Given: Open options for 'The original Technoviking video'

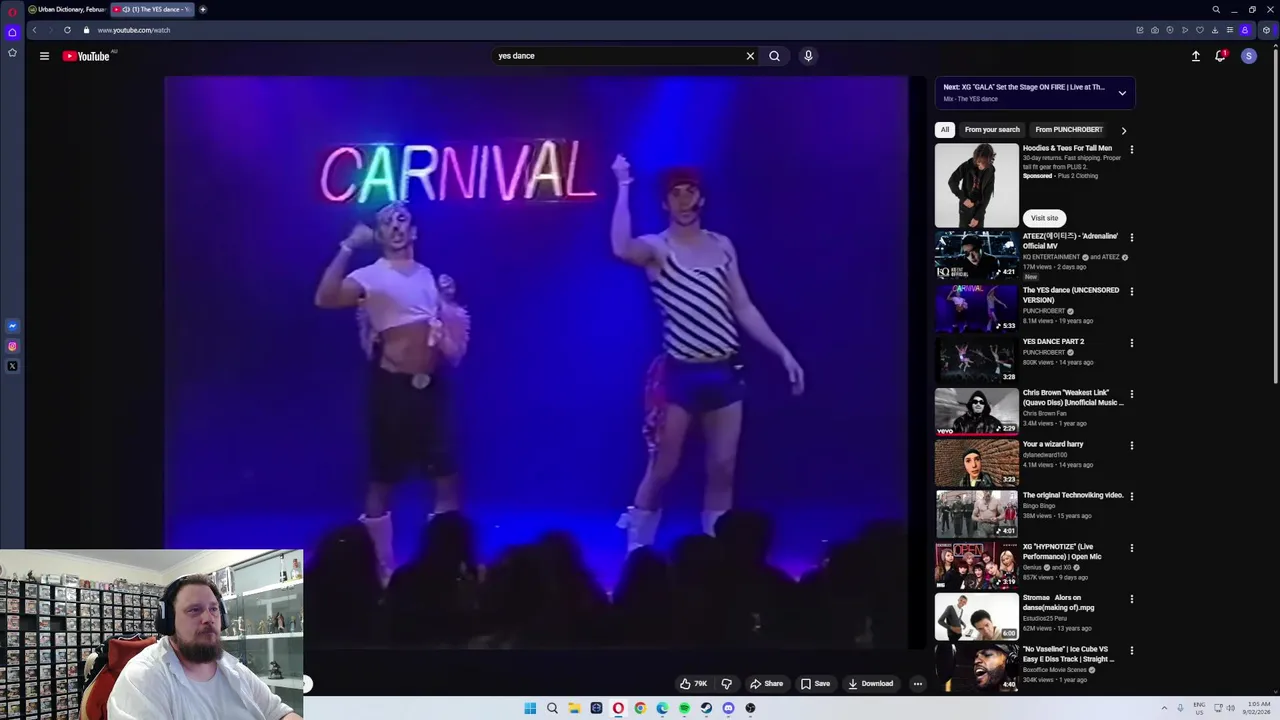Looking at the screenshot, I should (1131, 496).
